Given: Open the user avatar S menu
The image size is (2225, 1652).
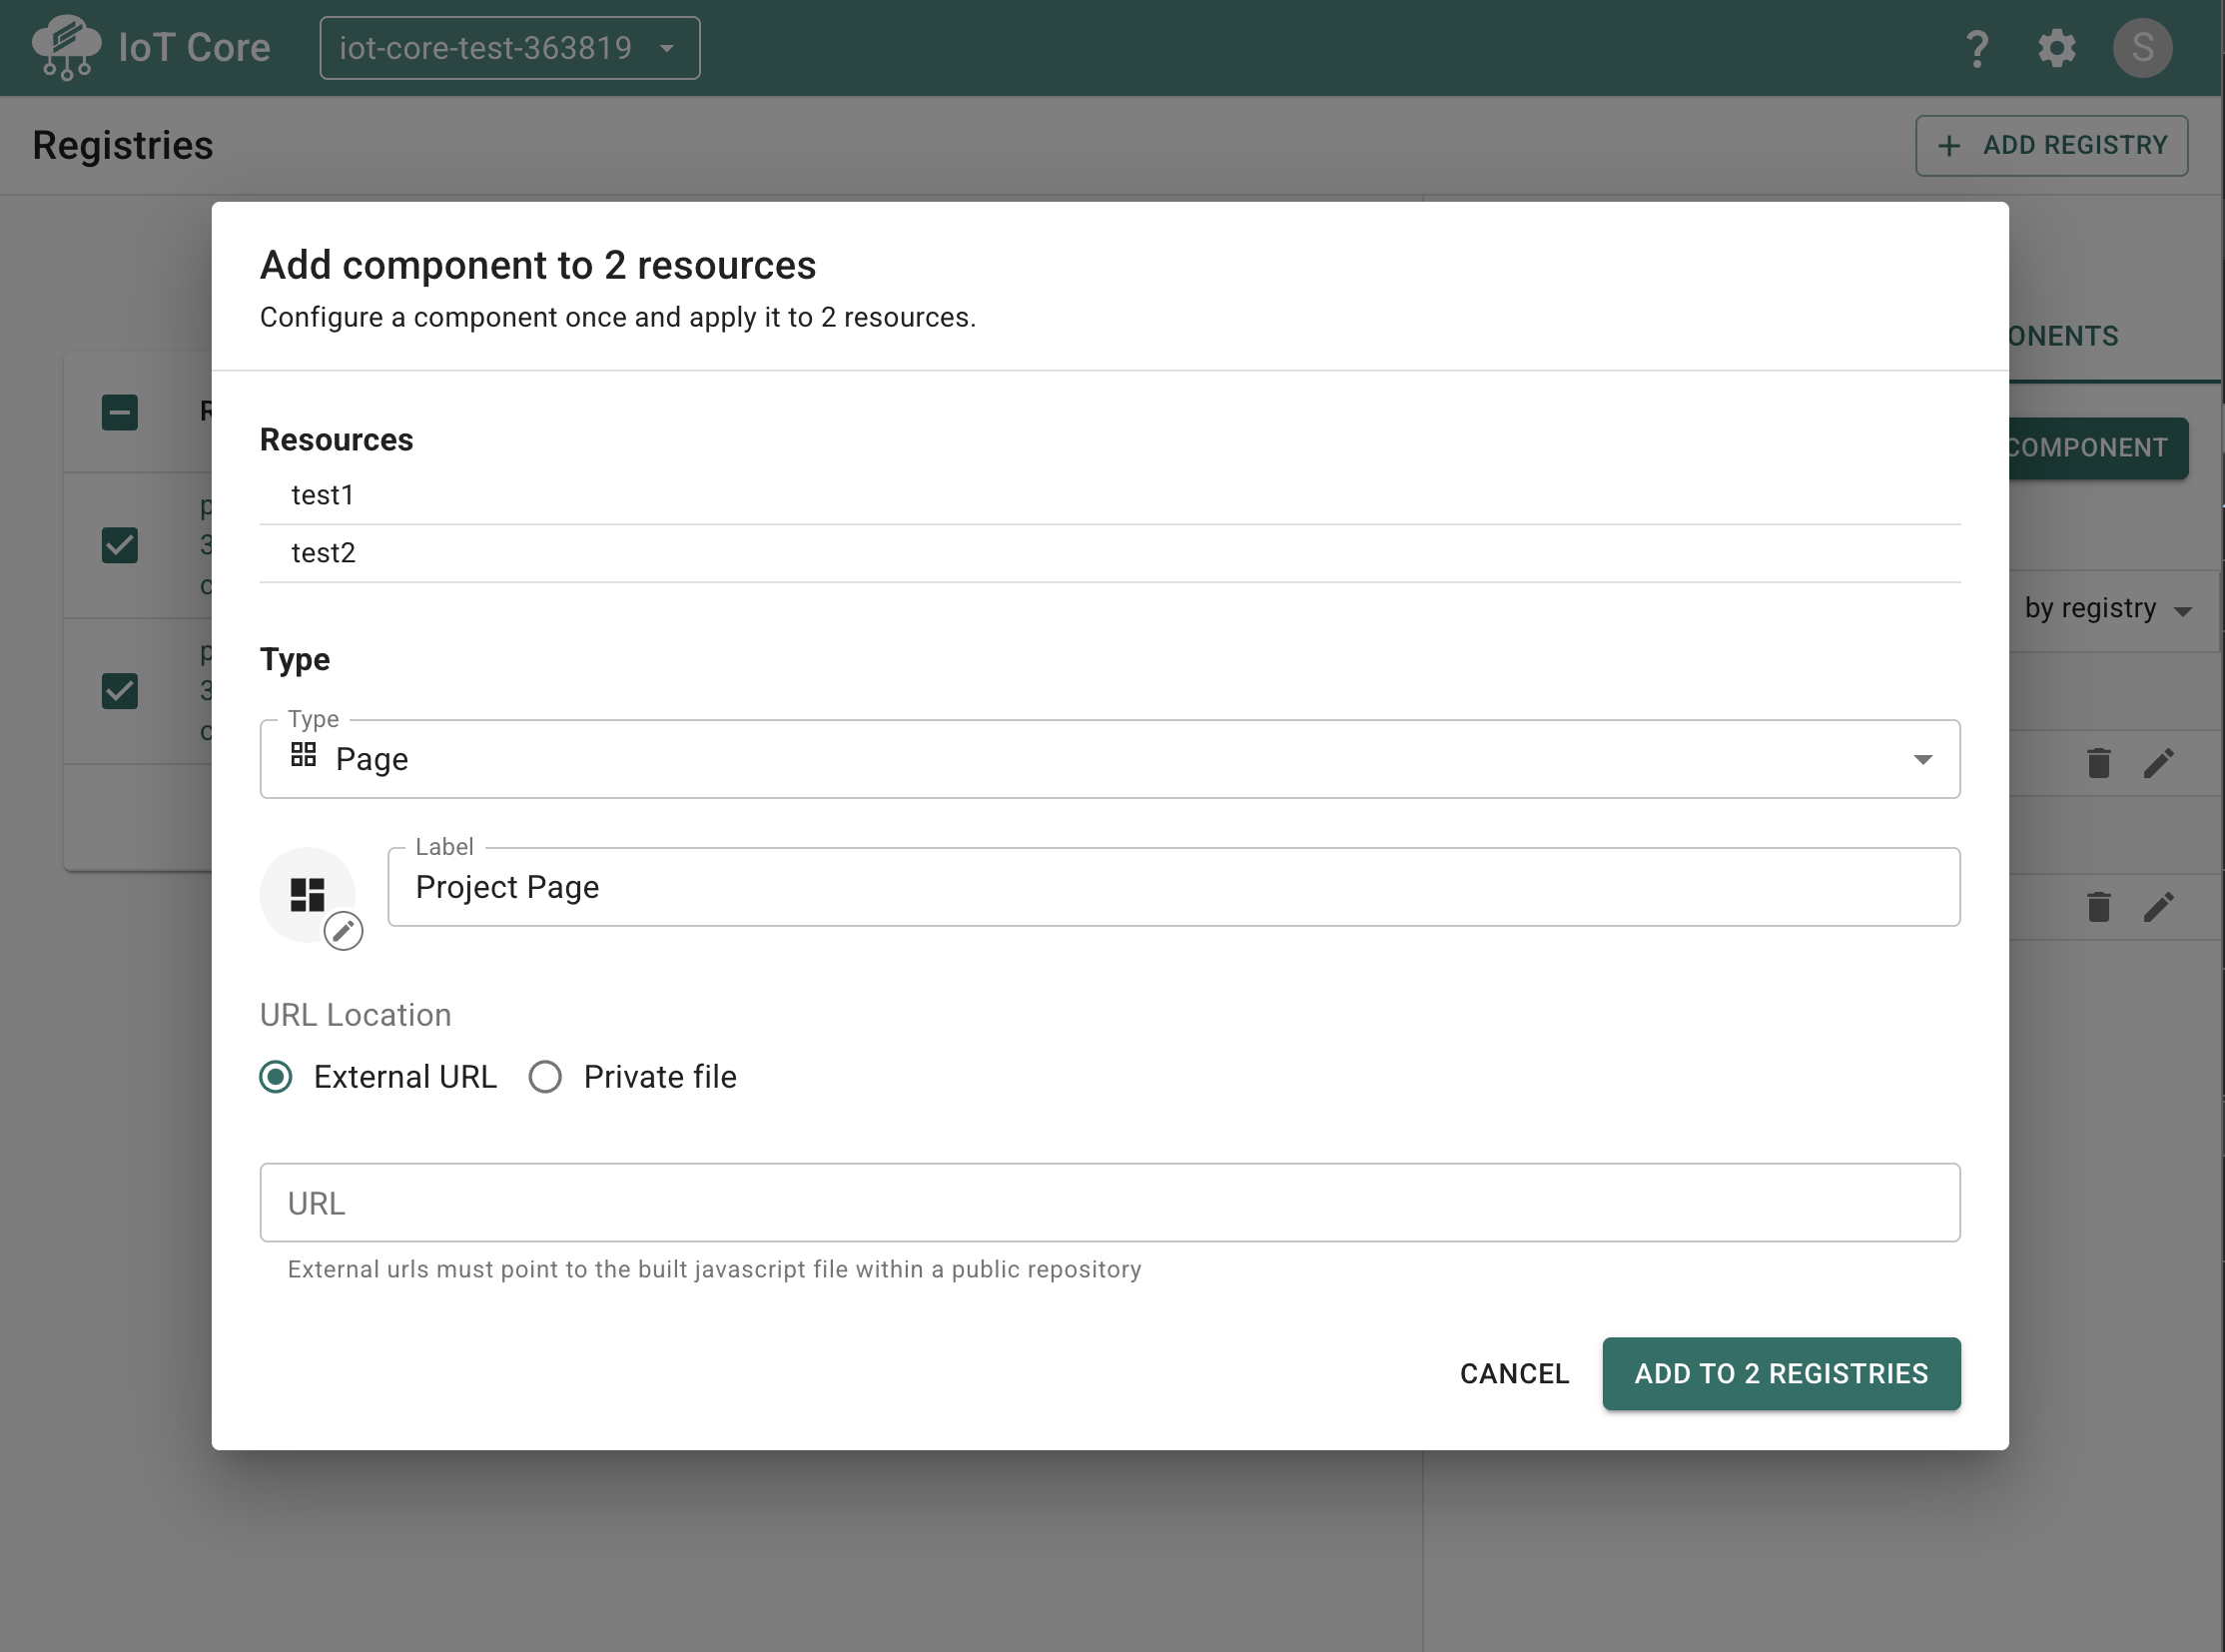Looking at the screenshot, I should pos(2142,48).
